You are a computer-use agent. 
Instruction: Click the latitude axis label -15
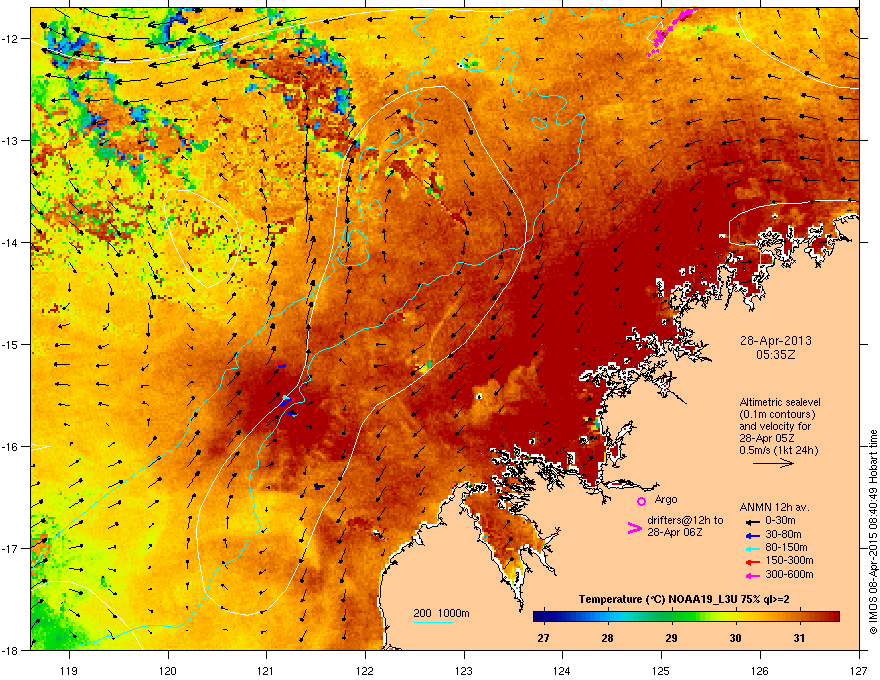[10, 344]
